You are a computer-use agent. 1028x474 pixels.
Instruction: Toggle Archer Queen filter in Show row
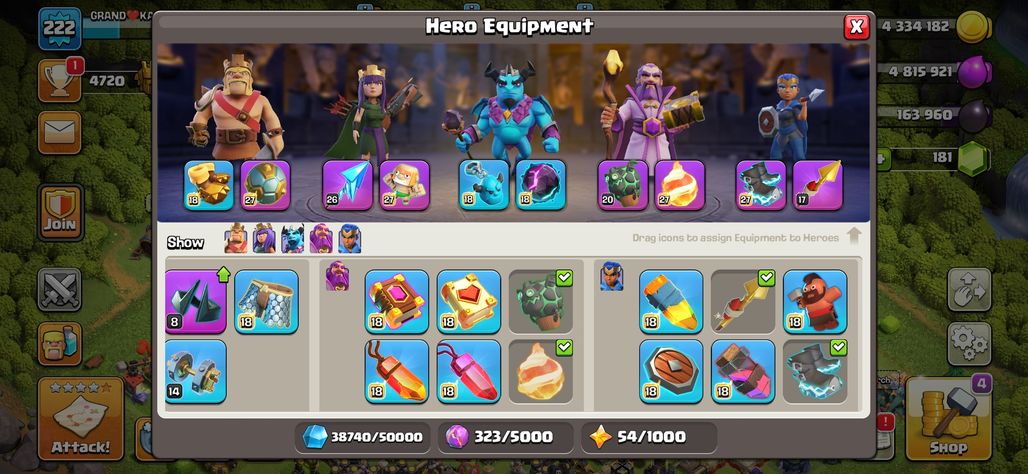tap(264, 239)
